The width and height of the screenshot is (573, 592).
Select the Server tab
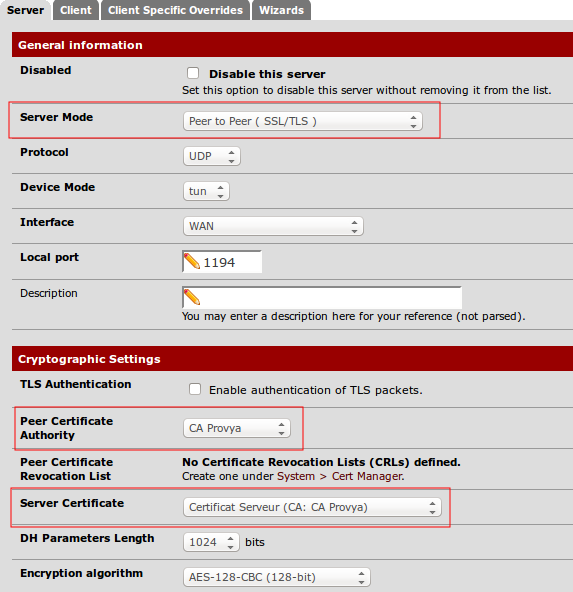click(x=26, y=10)
